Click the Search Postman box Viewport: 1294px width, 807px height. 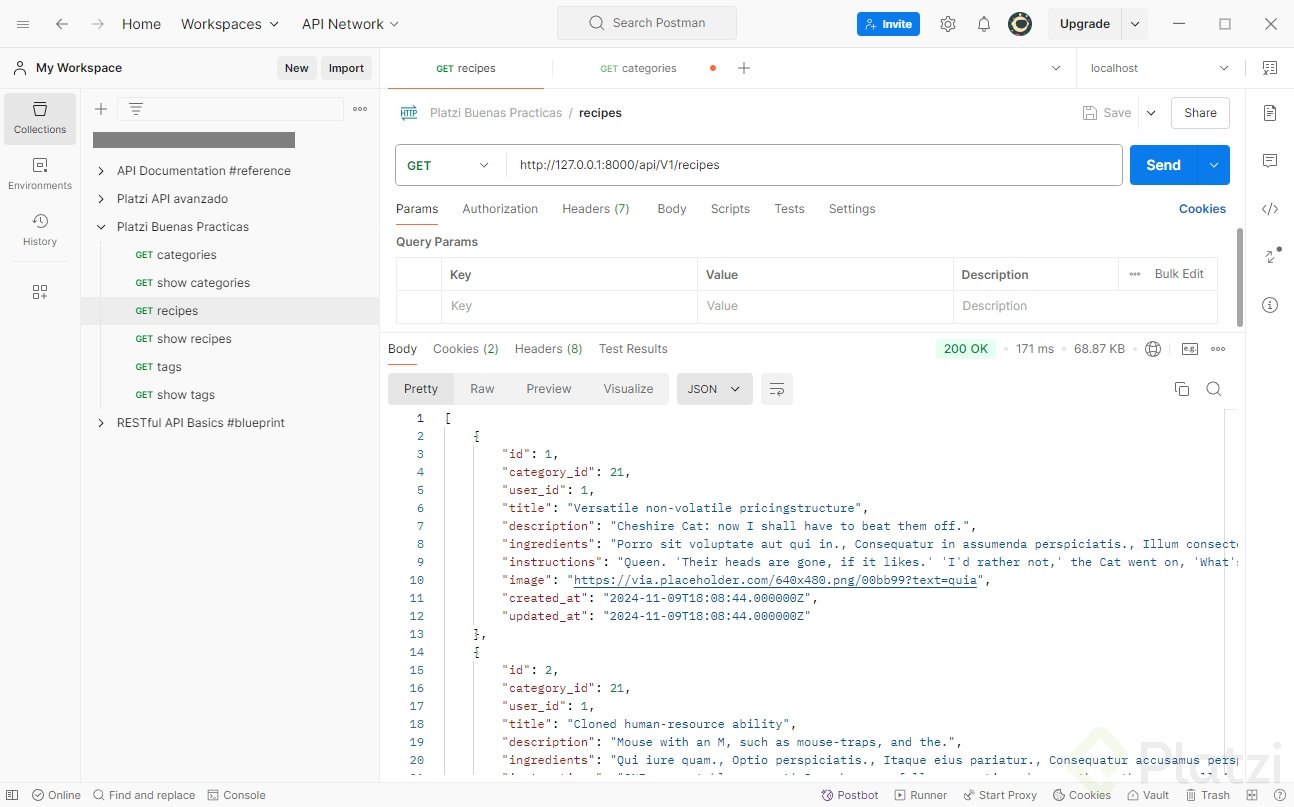[x=647, y=23]
